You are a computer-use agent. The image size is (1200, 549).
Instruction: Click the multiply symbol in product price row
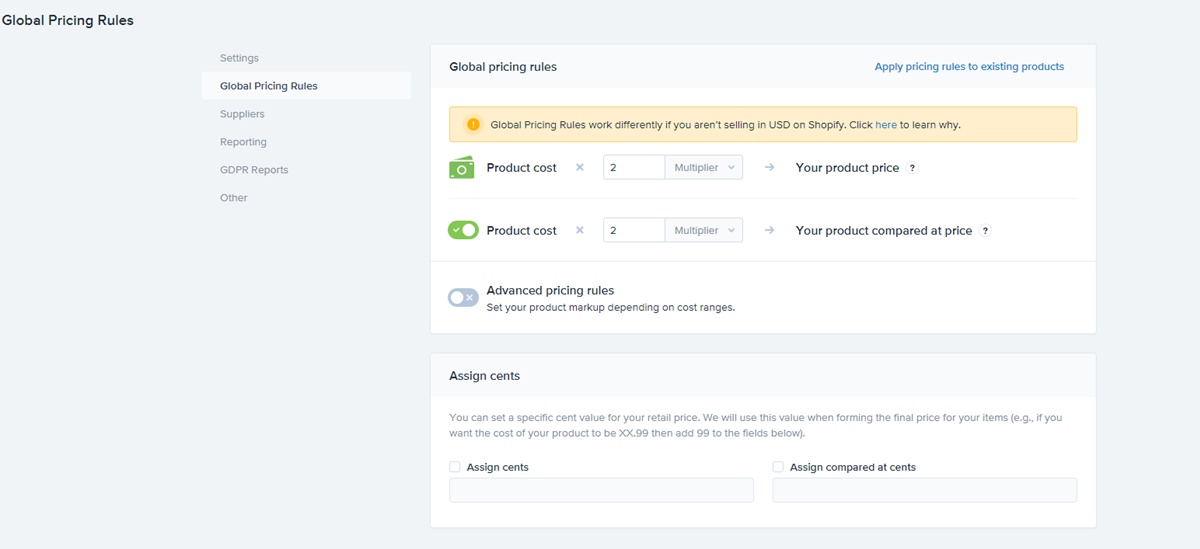pyautogui.click(x=580, y=168)
